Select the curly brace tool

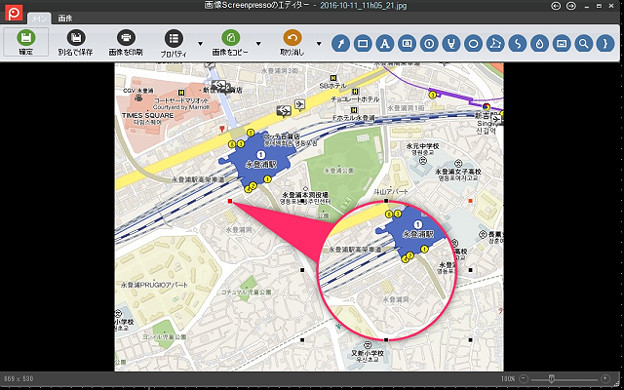tap(605, 44)
